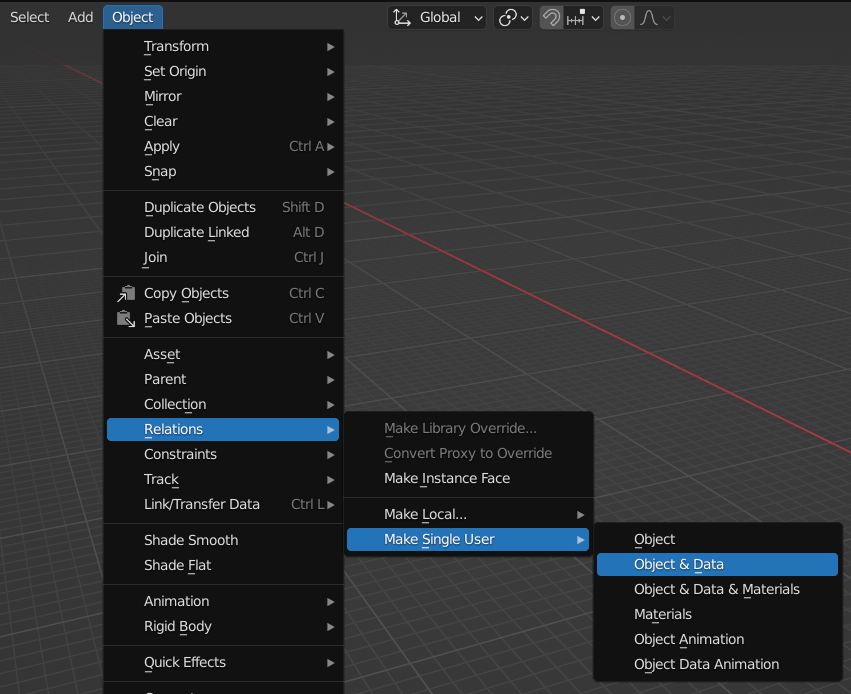Click the pivot point icon in the header
The image size is (851, 694).
(507, 17)
